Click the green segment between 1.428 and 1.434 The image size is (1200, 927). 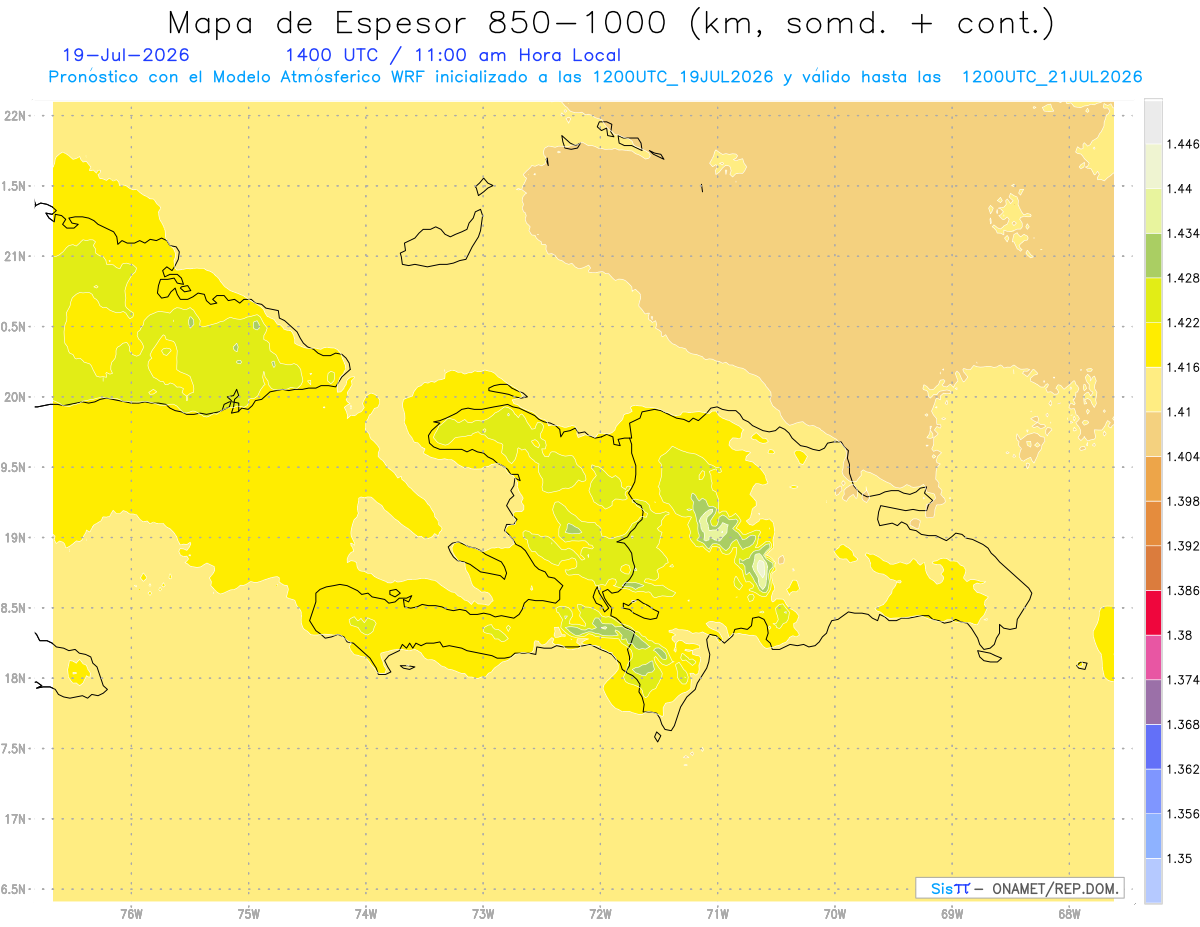click(1153, 255)
